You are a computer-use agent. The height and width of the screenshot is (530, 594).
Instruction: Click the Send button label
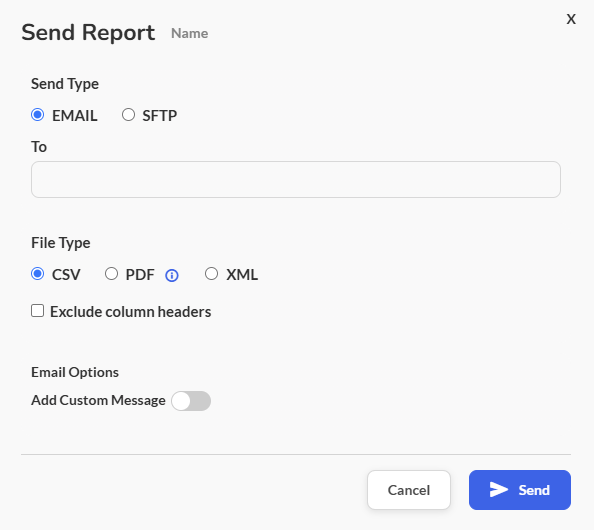[534, 490]
